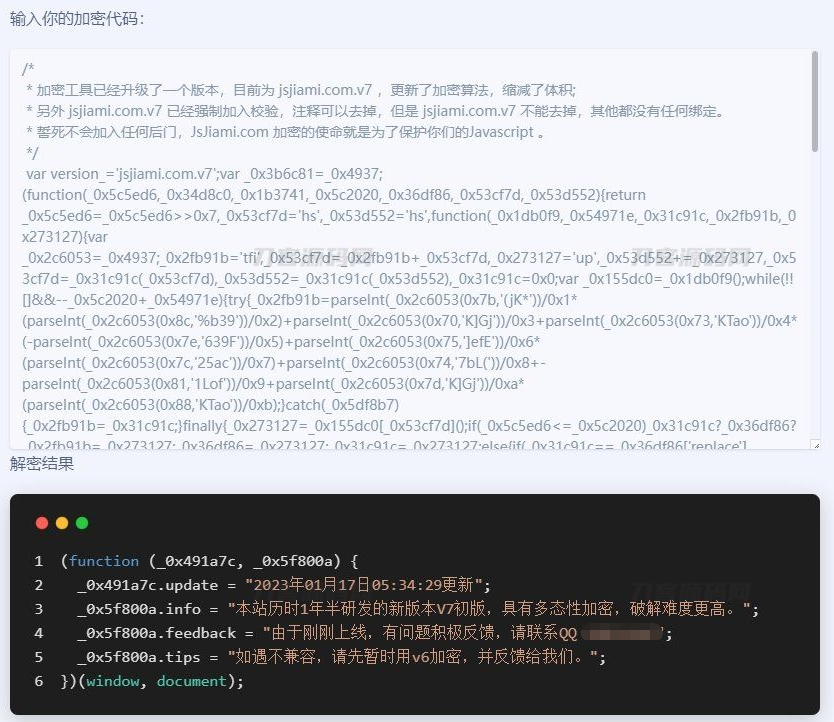Click the function keyword on line 1
The height and width of the screenshot is (722, 834).
coord(104,560)
